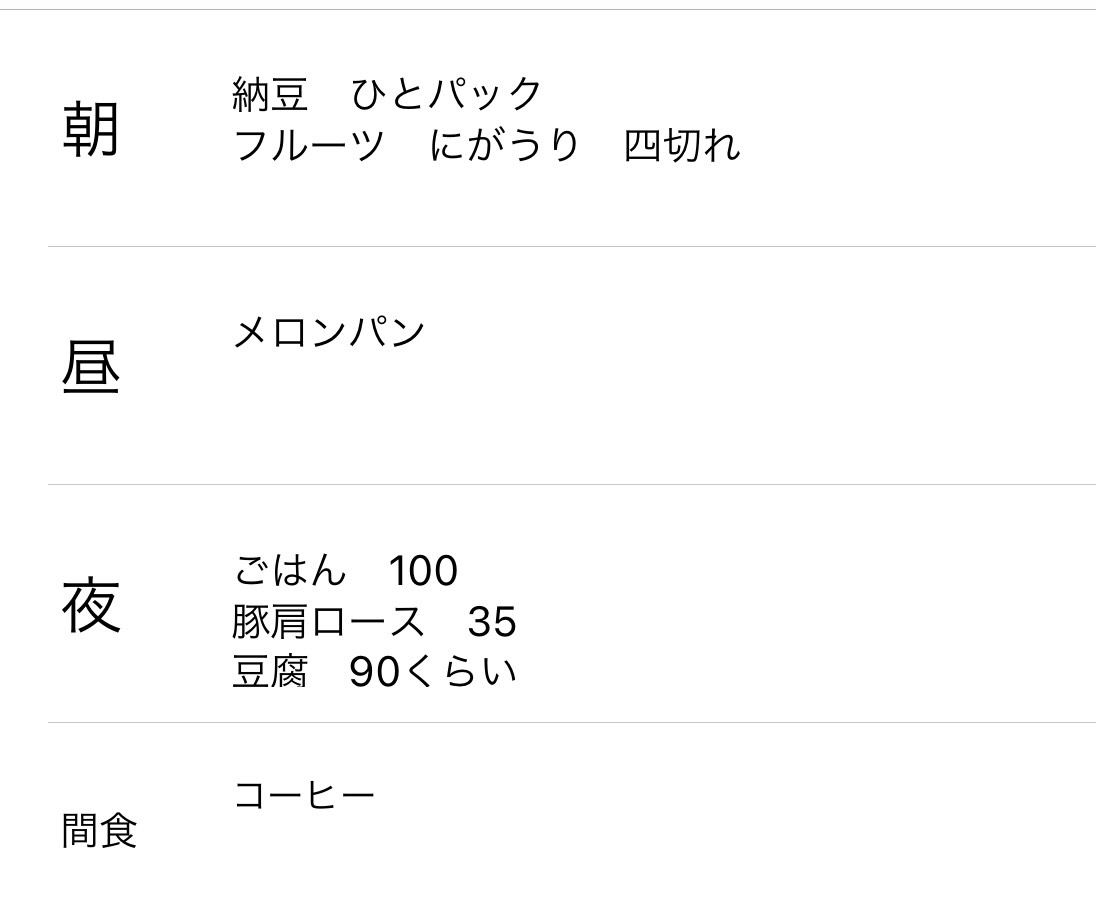Viewport: 1096px width, 921px height.
Task: Edit the 納豆 ひとパック breakfast entry
Action: [387, 94]
